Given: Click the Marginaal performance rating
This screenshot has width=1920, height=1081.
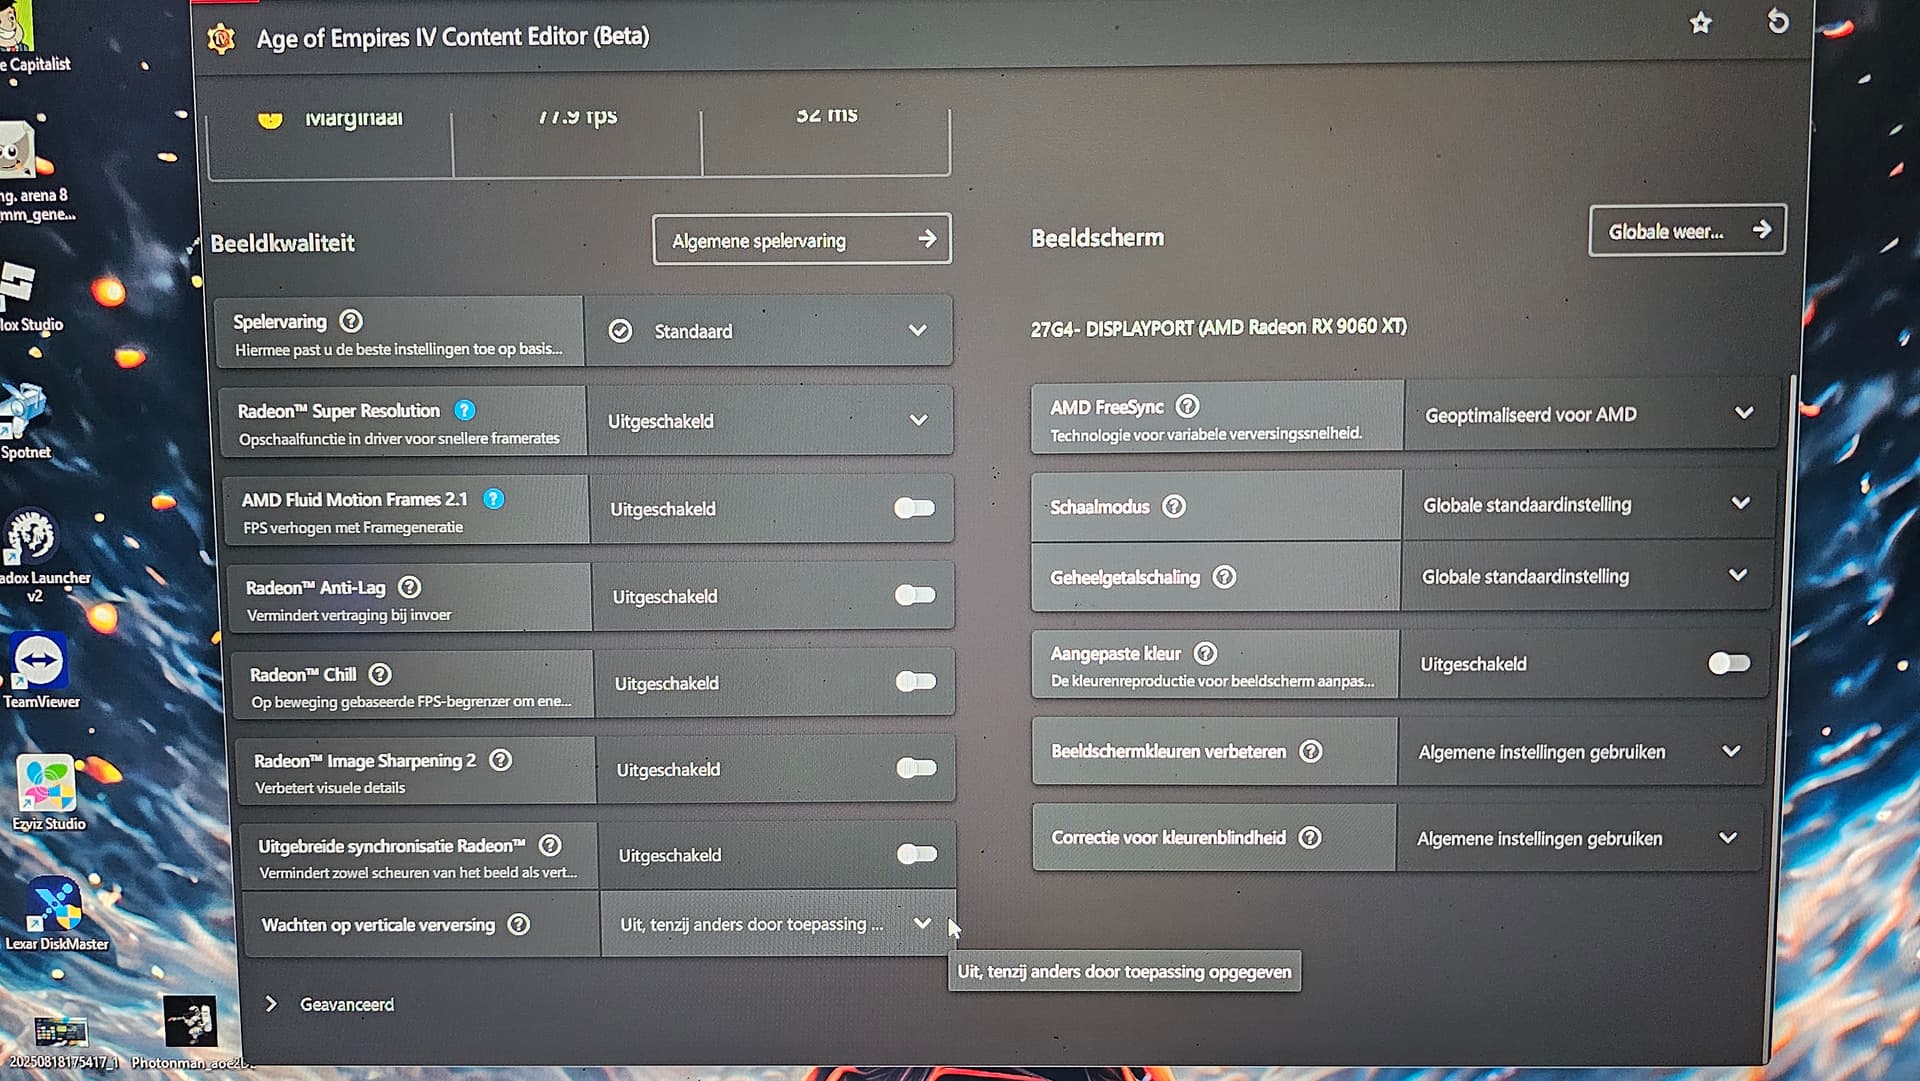Looking at the screenshot, I should (353, 118).
